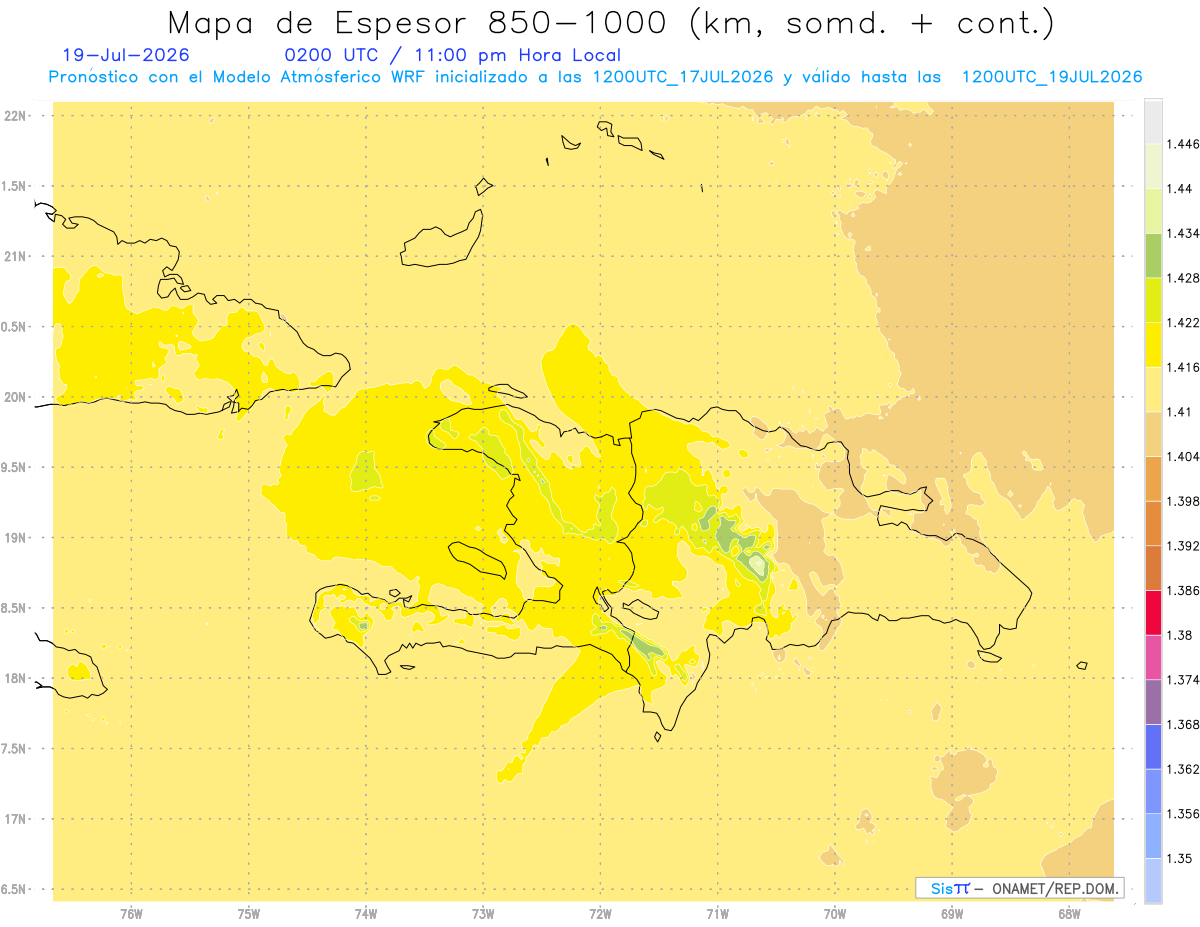Click the latitude label '21N'
The height and width of the screenshot is (927, 1200).
15,256
